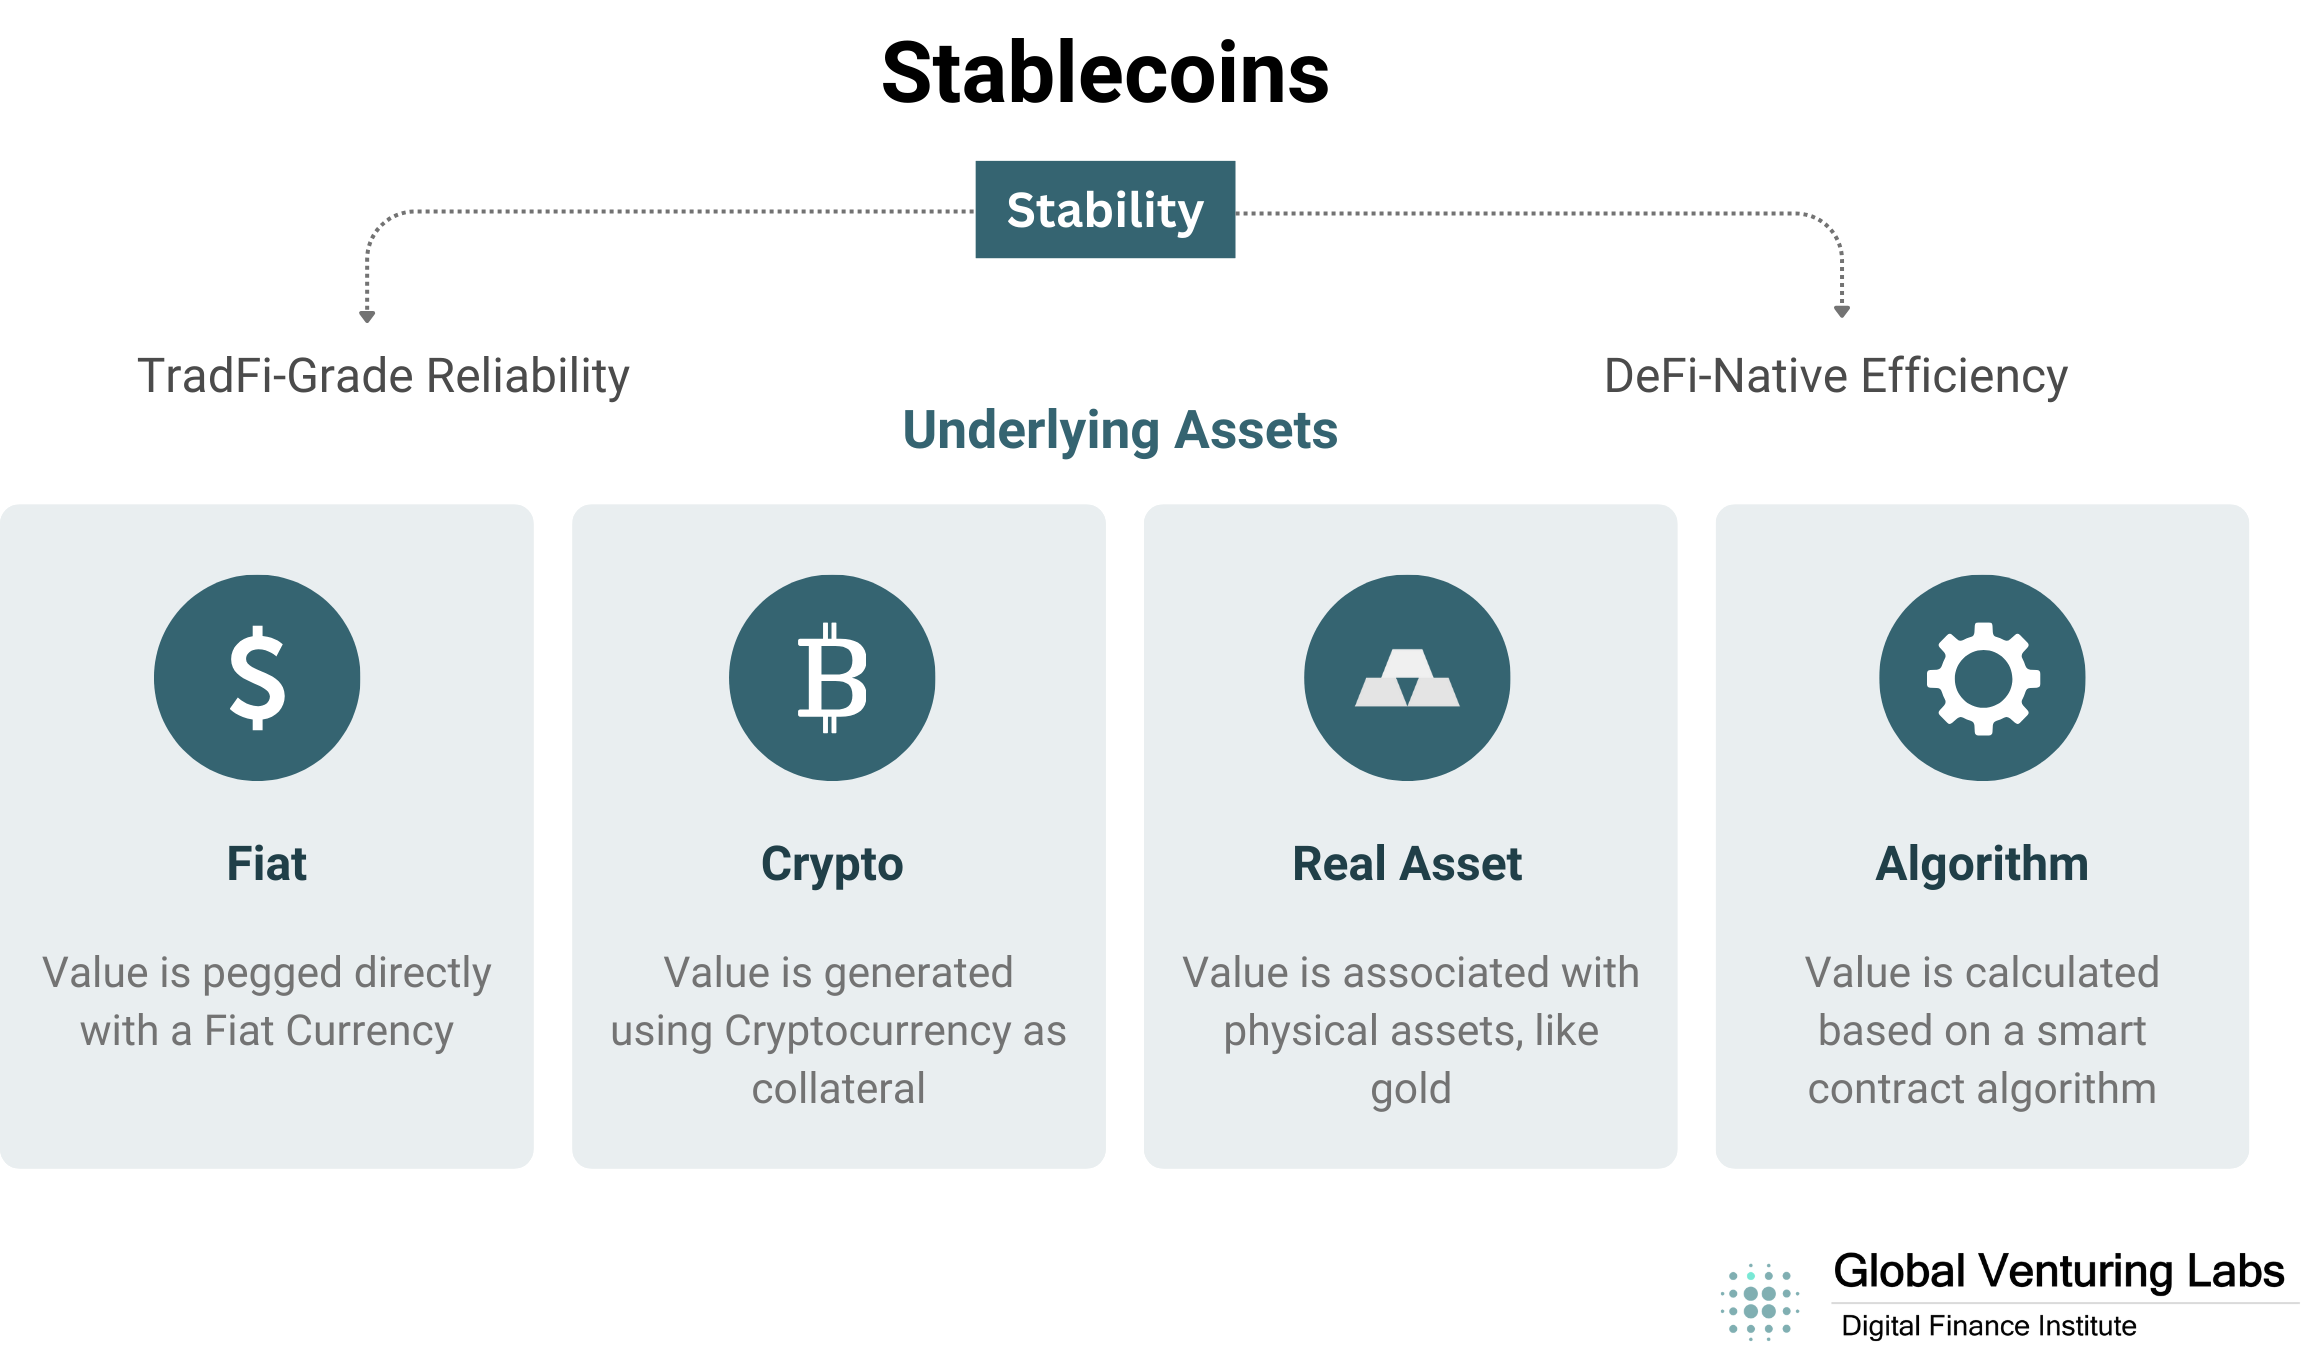This screenshot has height=1360, width=2314.
Task: Click the Real Asset card heading
Action: (1407, 863)
